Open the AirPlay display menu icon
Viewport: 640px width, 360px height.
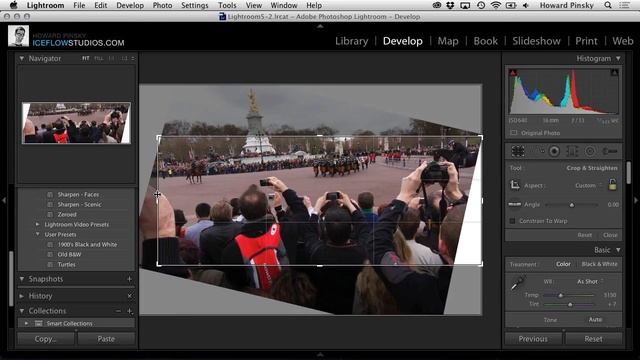[x=465, y=5]
